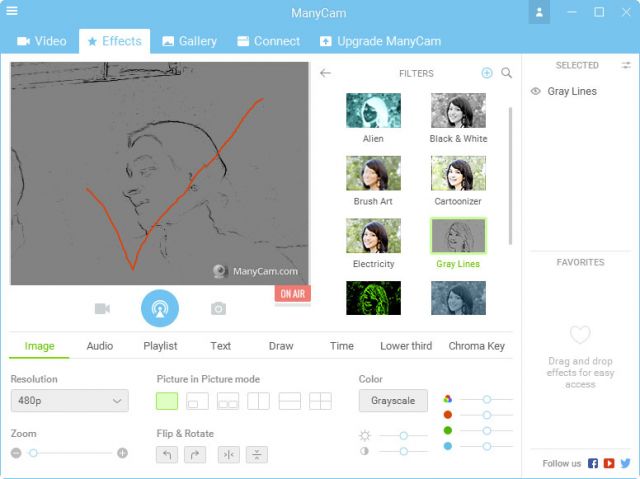The image size is (640, 479).
Task: Adjust the all-colors saturation slider
Action: pos(487,399)
